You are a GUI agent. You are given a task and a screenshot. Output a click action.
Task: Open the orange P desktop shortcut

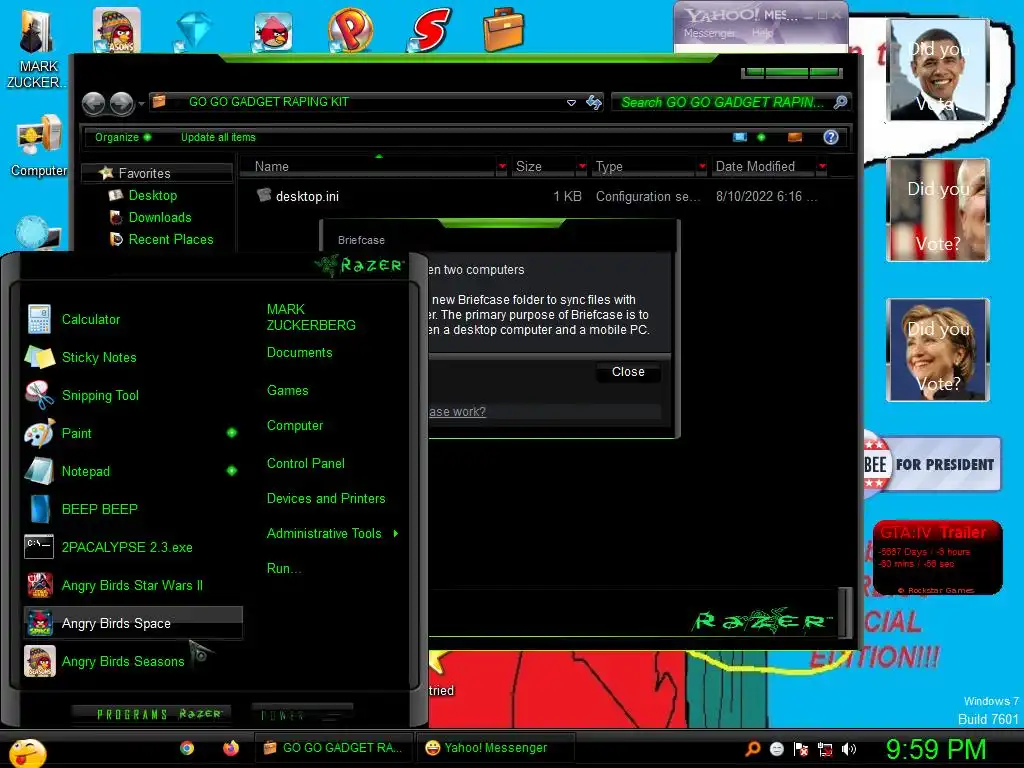point(350,30)
